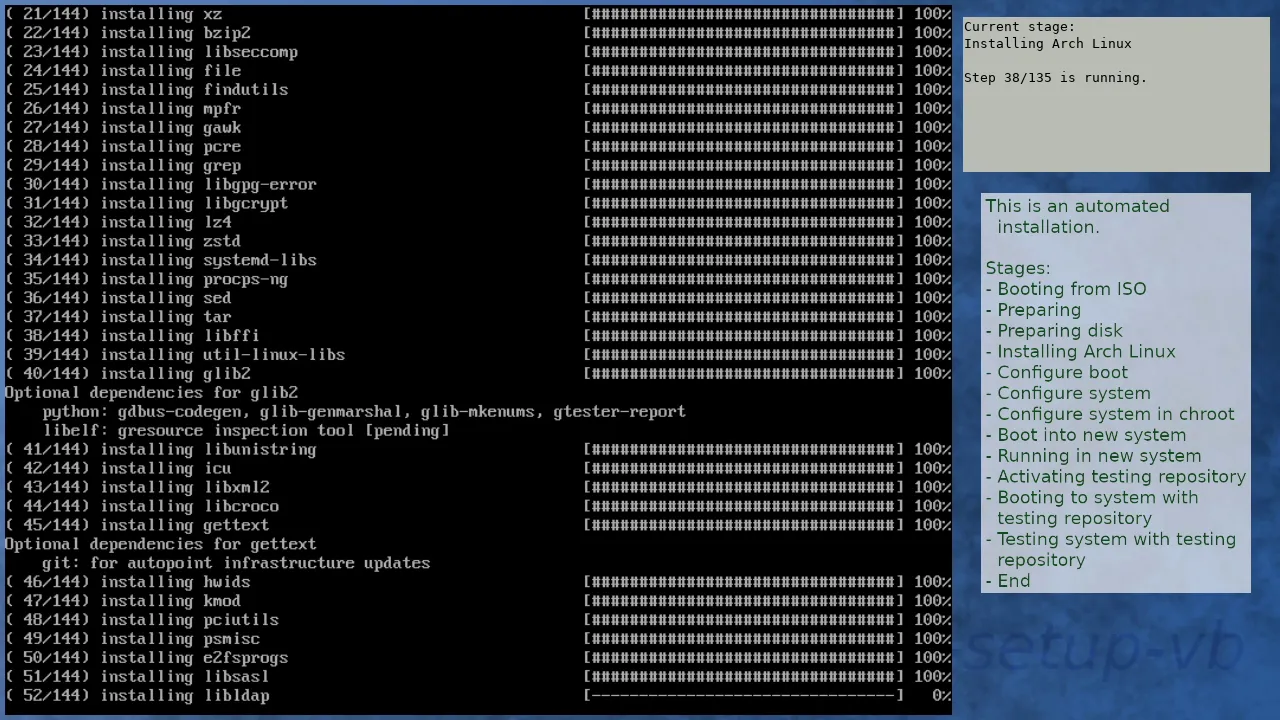Click the 'Current stage:' label

pos(1020,27)
